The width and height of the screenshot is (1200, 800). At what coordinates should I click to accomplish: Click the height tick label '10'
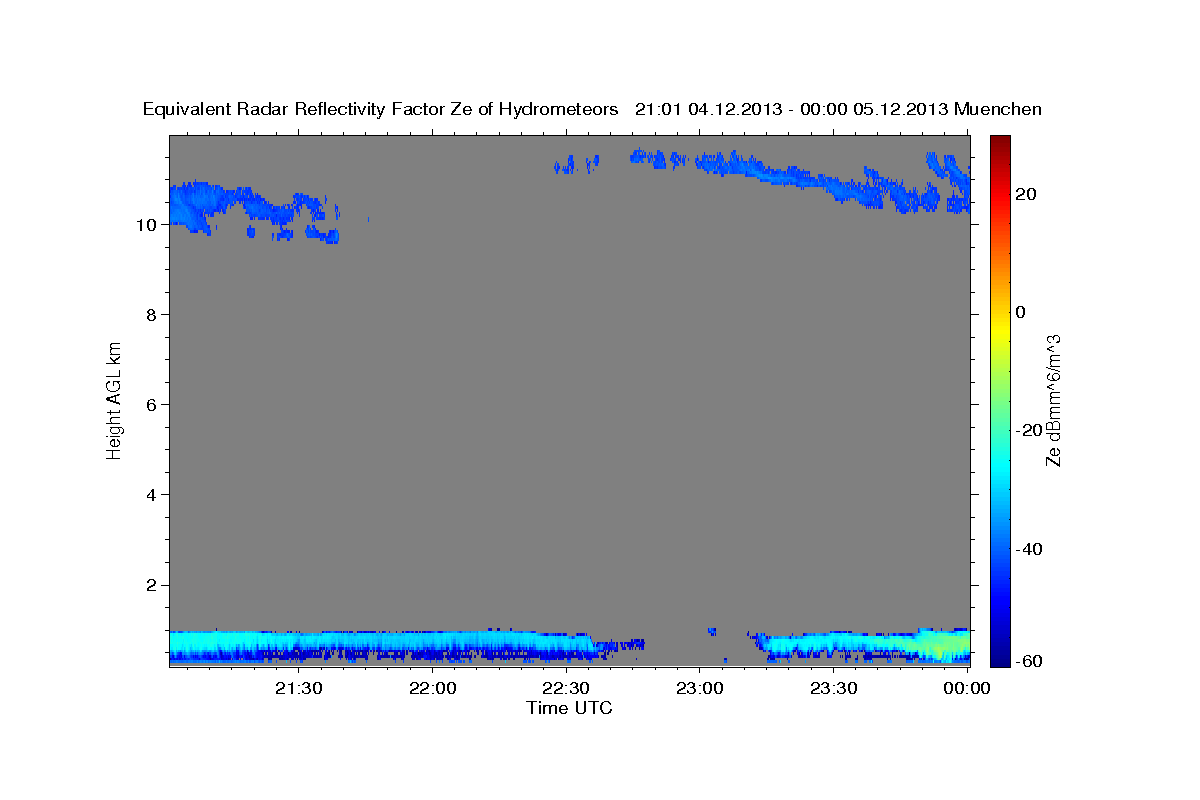[145, 225]
